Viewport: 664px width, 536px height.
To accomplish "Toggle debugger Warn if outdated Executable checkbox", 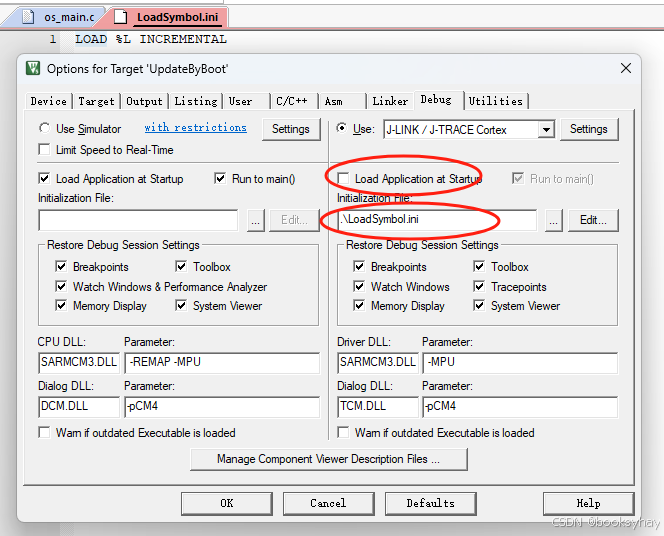I will tap(343, 432).
